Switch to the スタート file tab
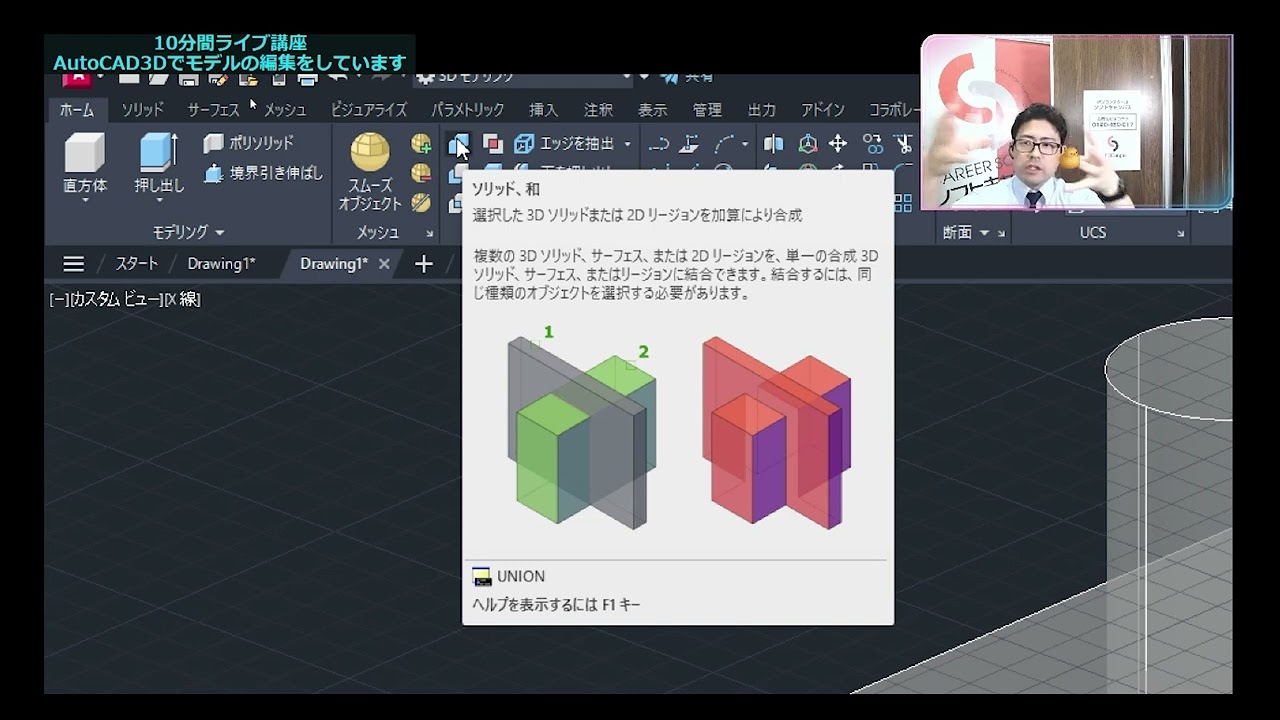Screen dimensions: 1280x720 pos(136,264)
